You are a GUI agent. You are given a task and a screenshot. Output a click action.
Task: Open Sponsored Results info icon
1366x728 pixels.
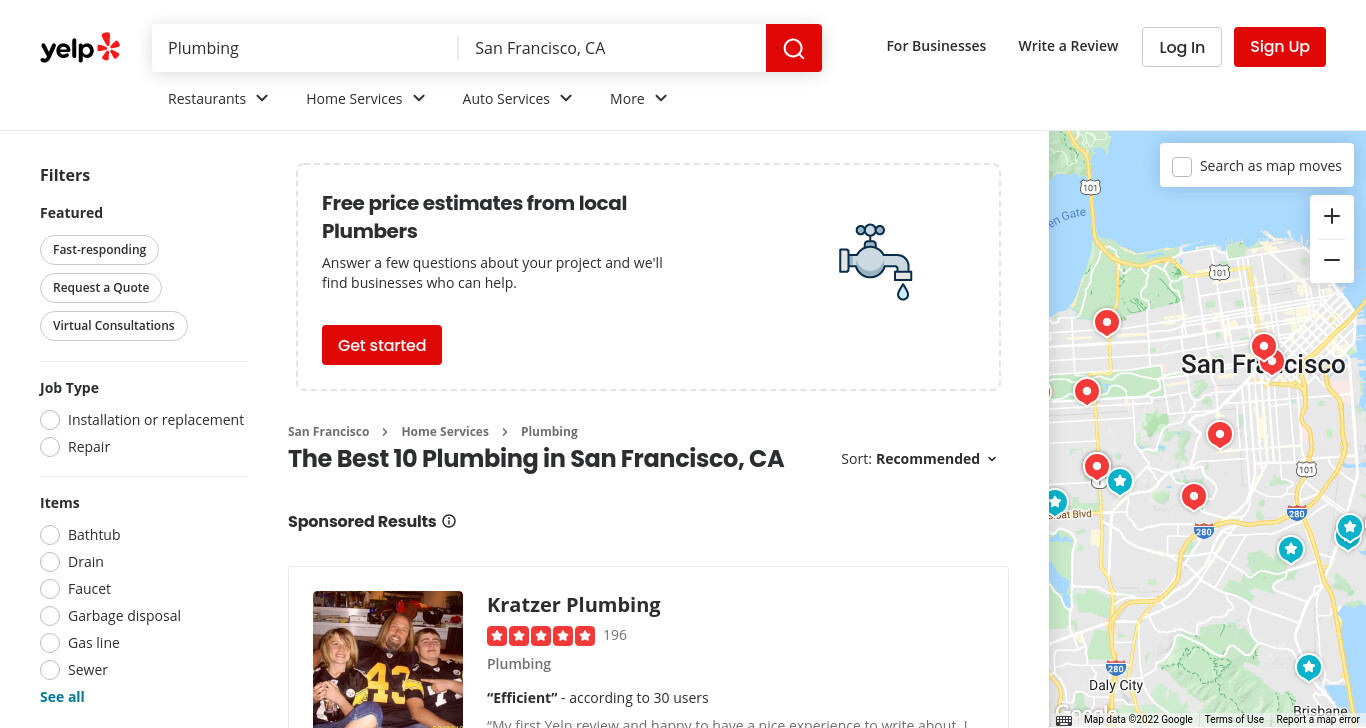(449, 521)
